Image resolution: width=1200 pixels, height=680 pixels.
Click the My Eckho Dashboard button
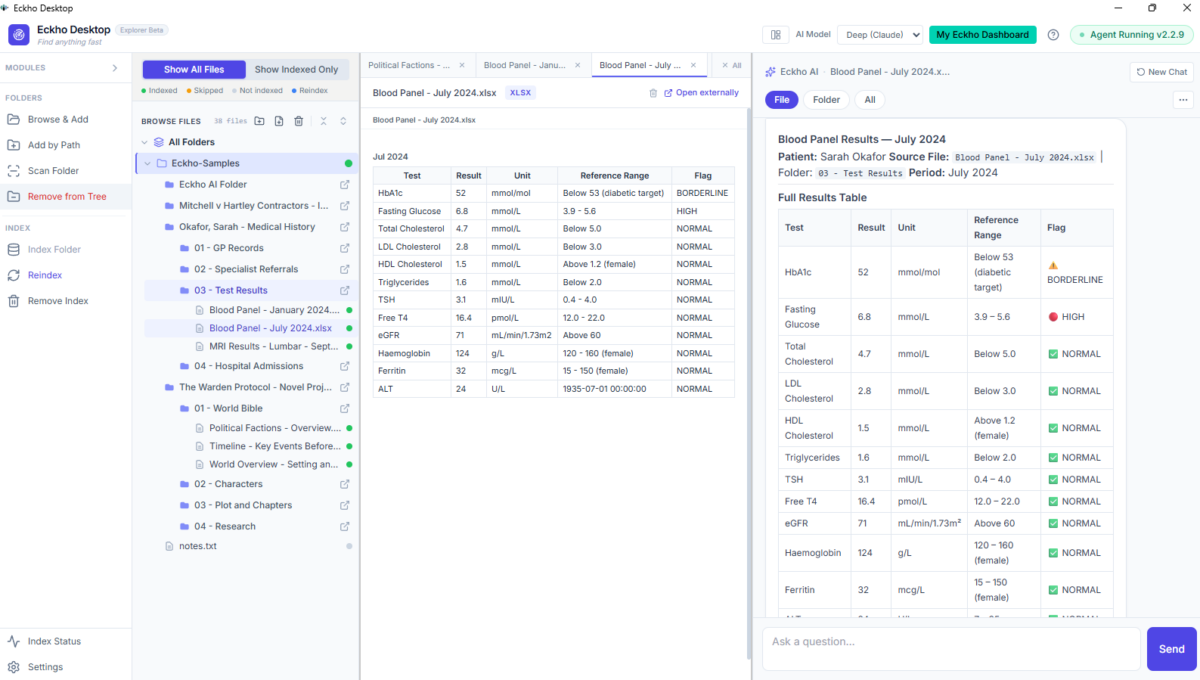tap(982, 35)
